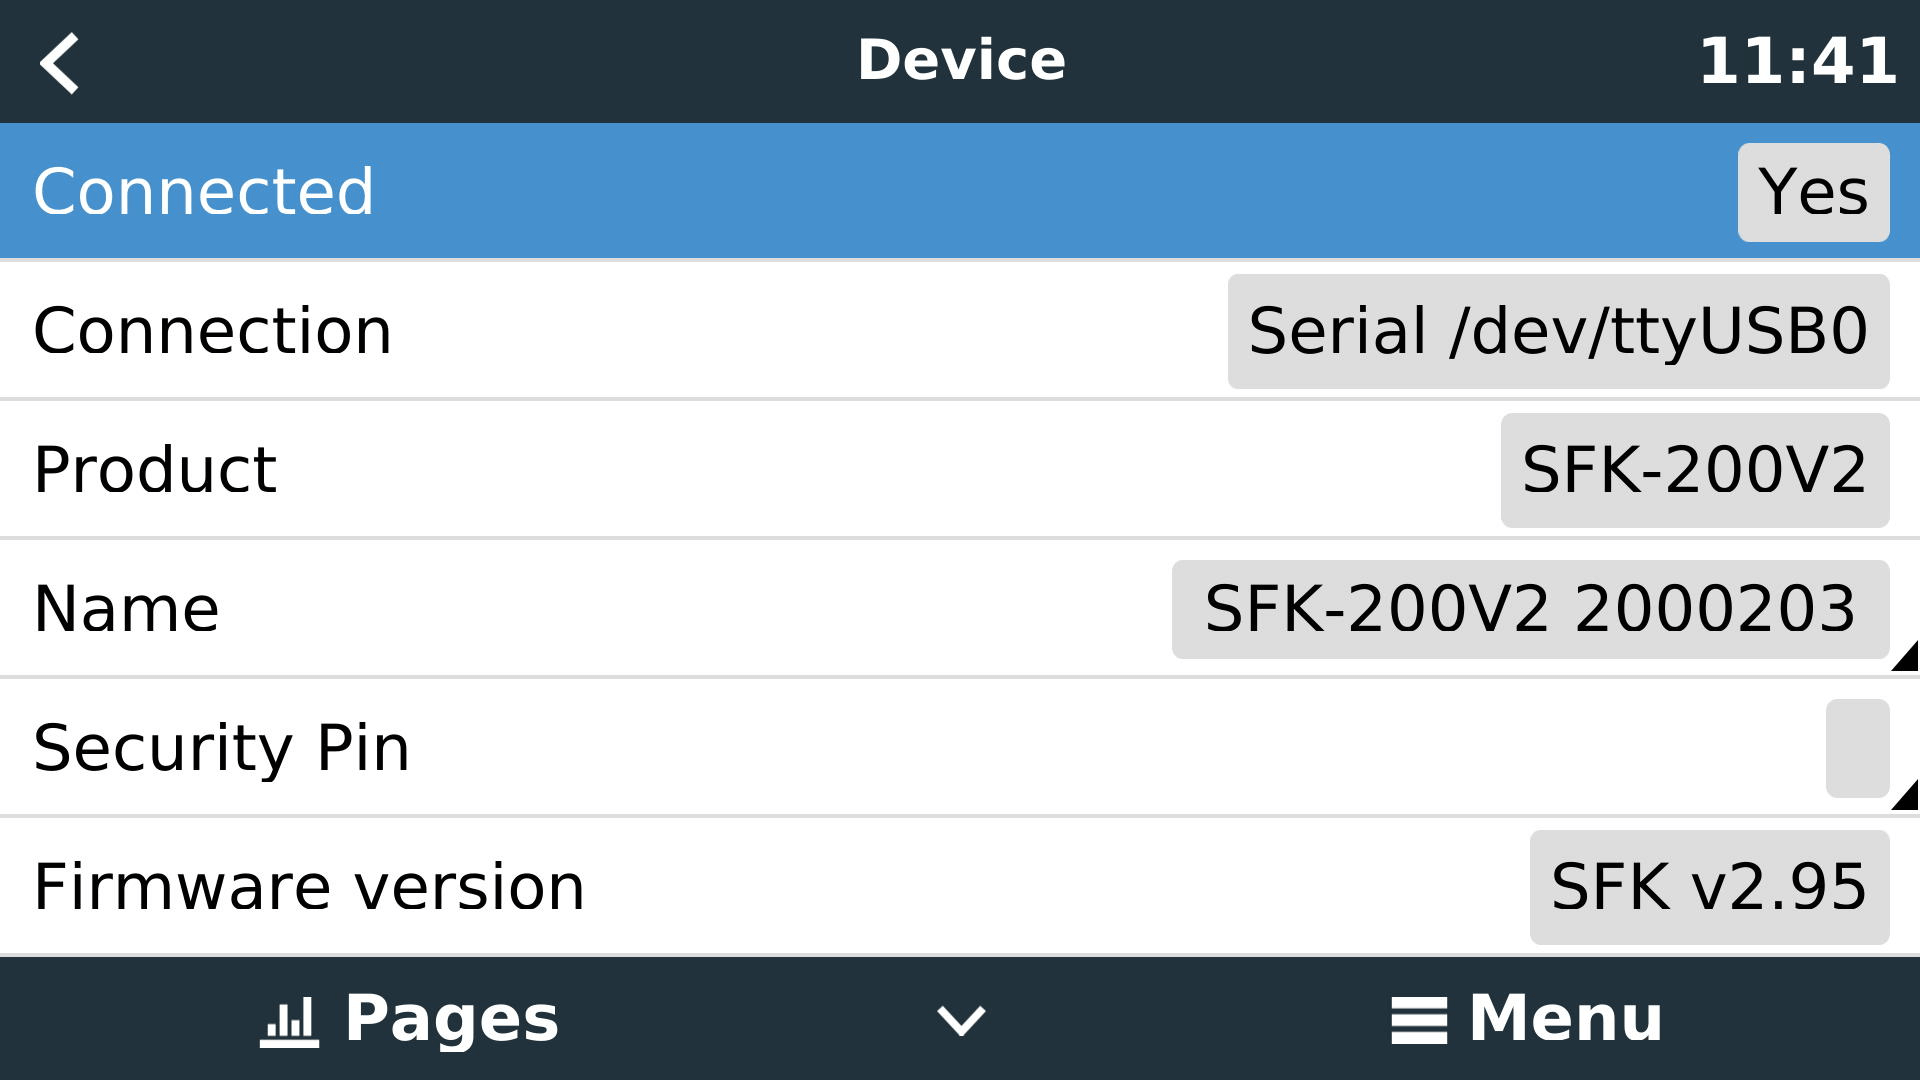The image size is (1920, 1080).
Task: Click the Security Pin value field
Action: point(1856,747)
